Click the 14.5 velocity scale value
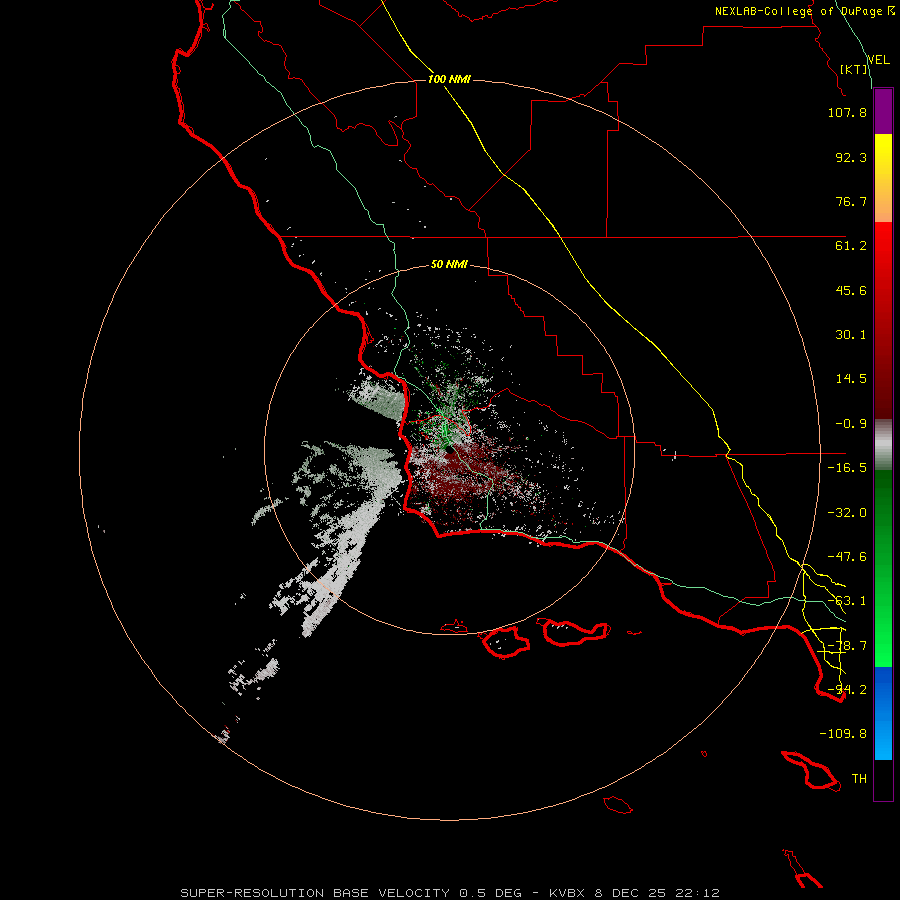Viewport: 900px width, 900px height. click(x=851, y=379)
